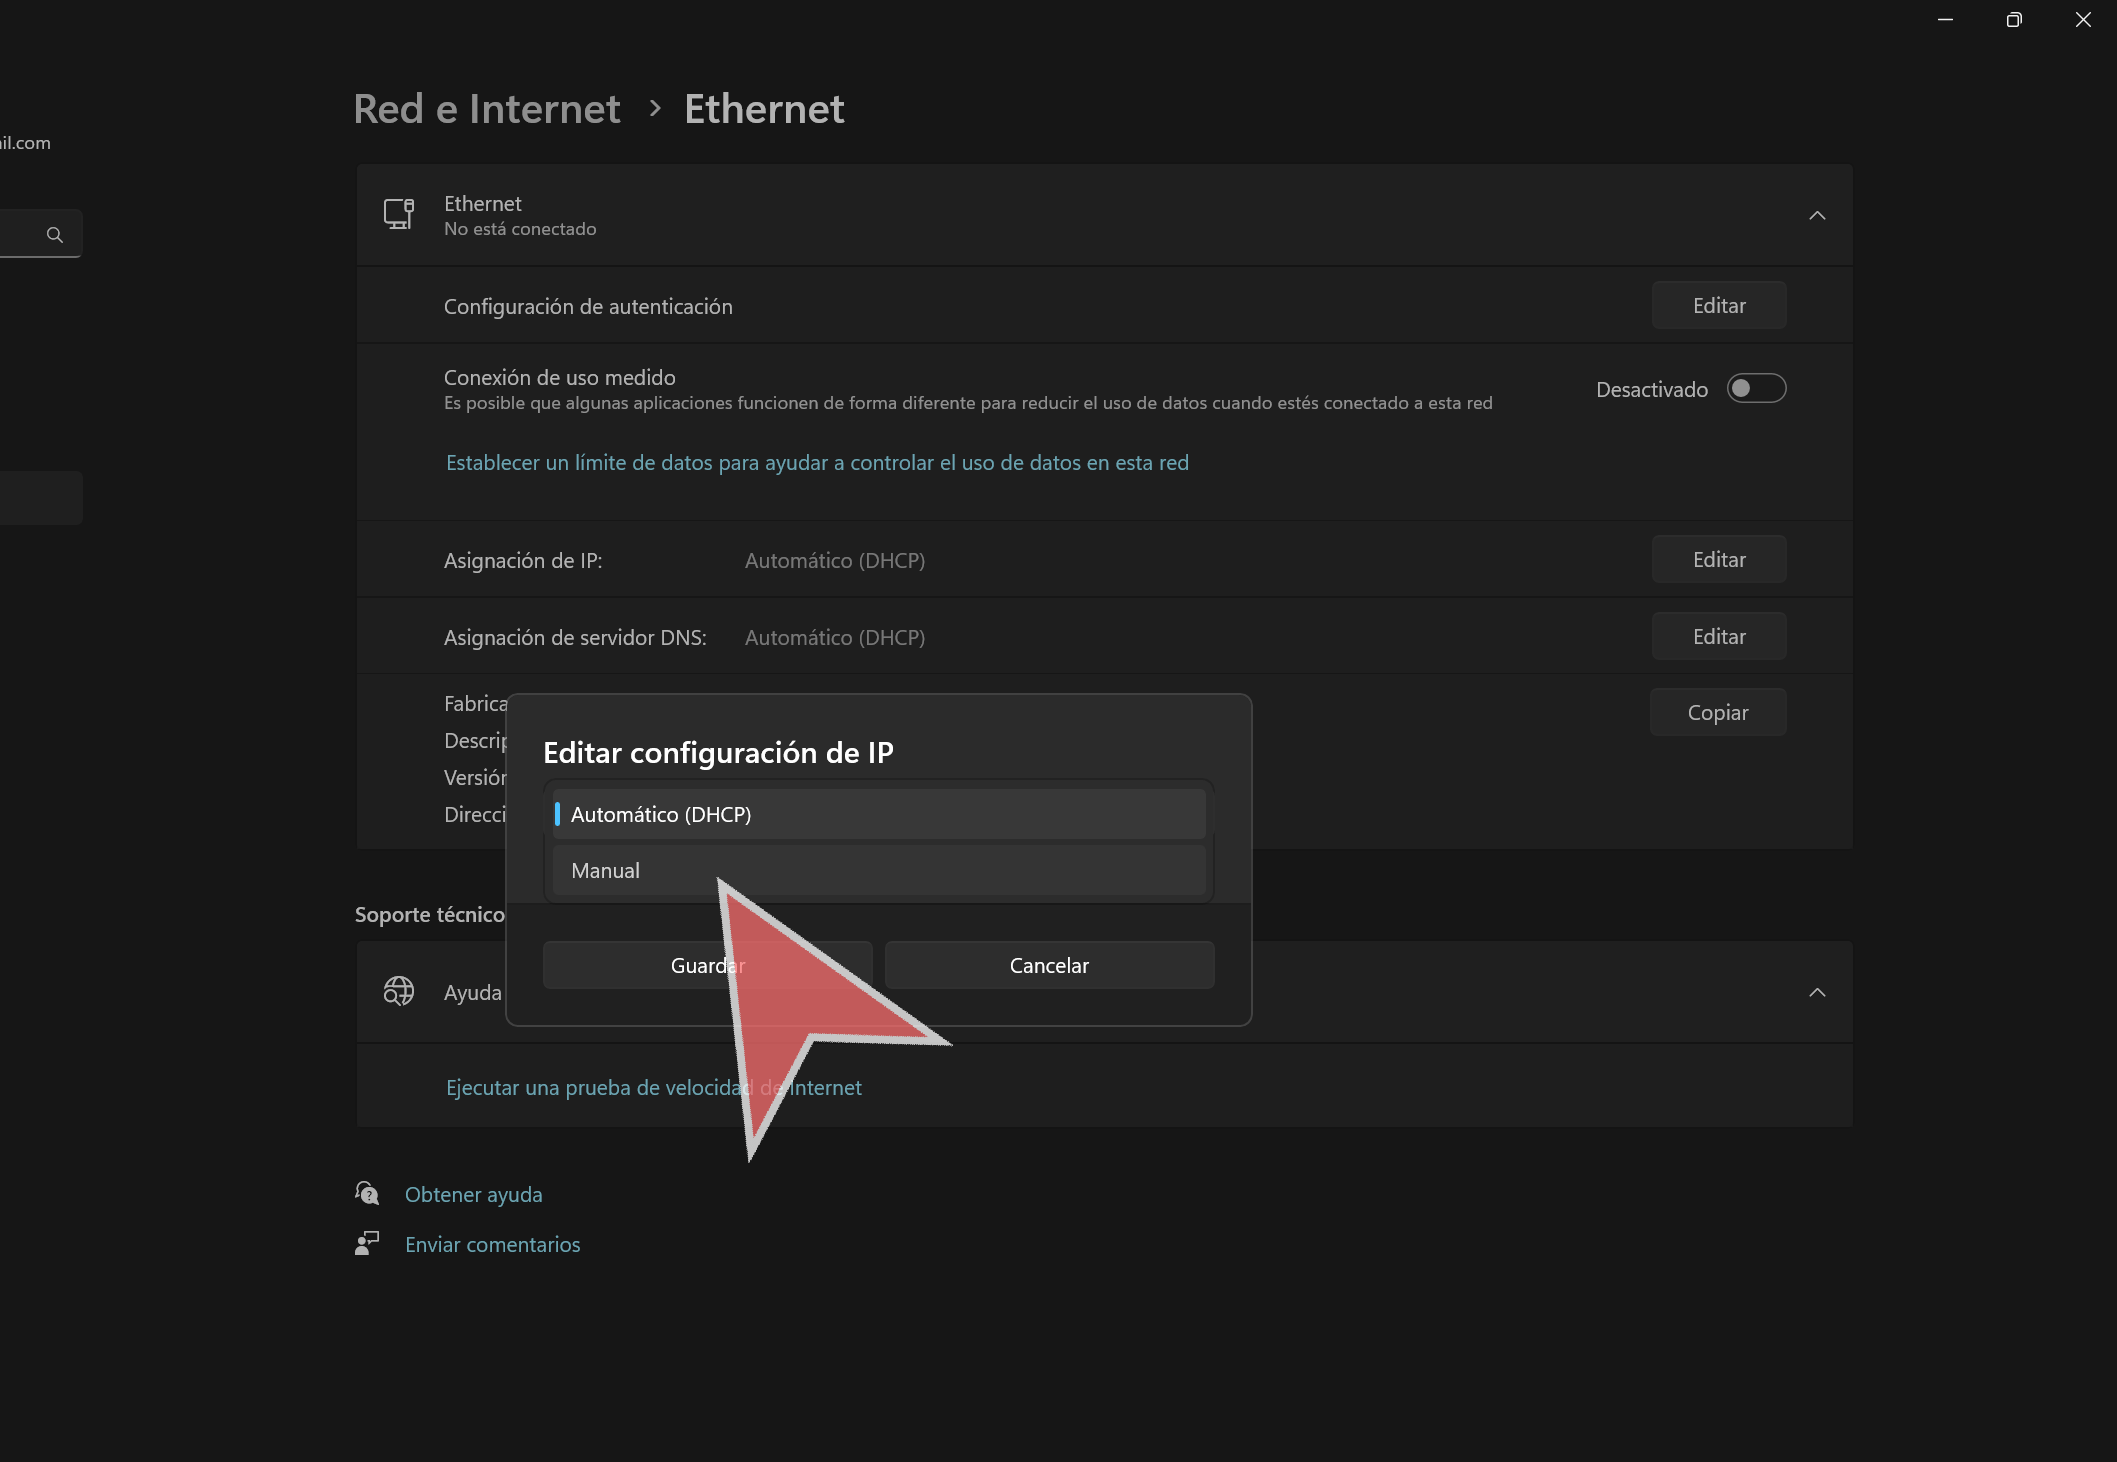Toggle Conexión de uso medido switch

1756,388
